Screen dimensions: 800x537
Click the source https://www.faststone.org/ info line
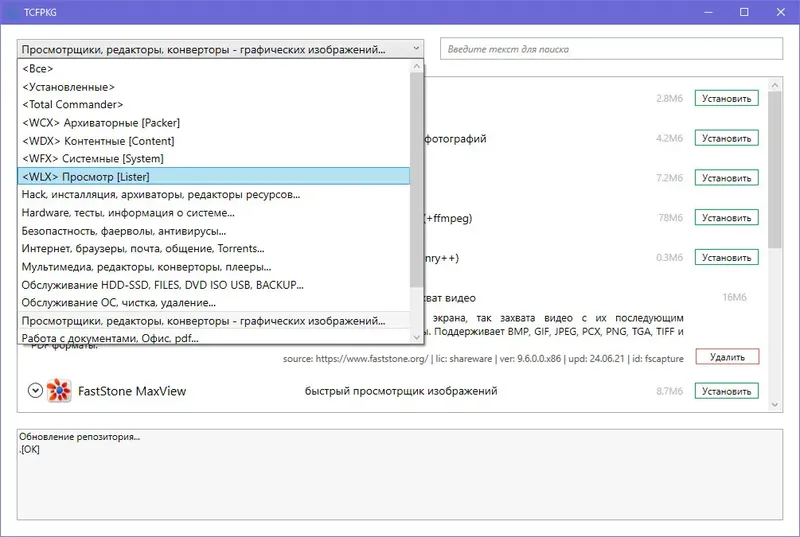click(x=483, y=359)
